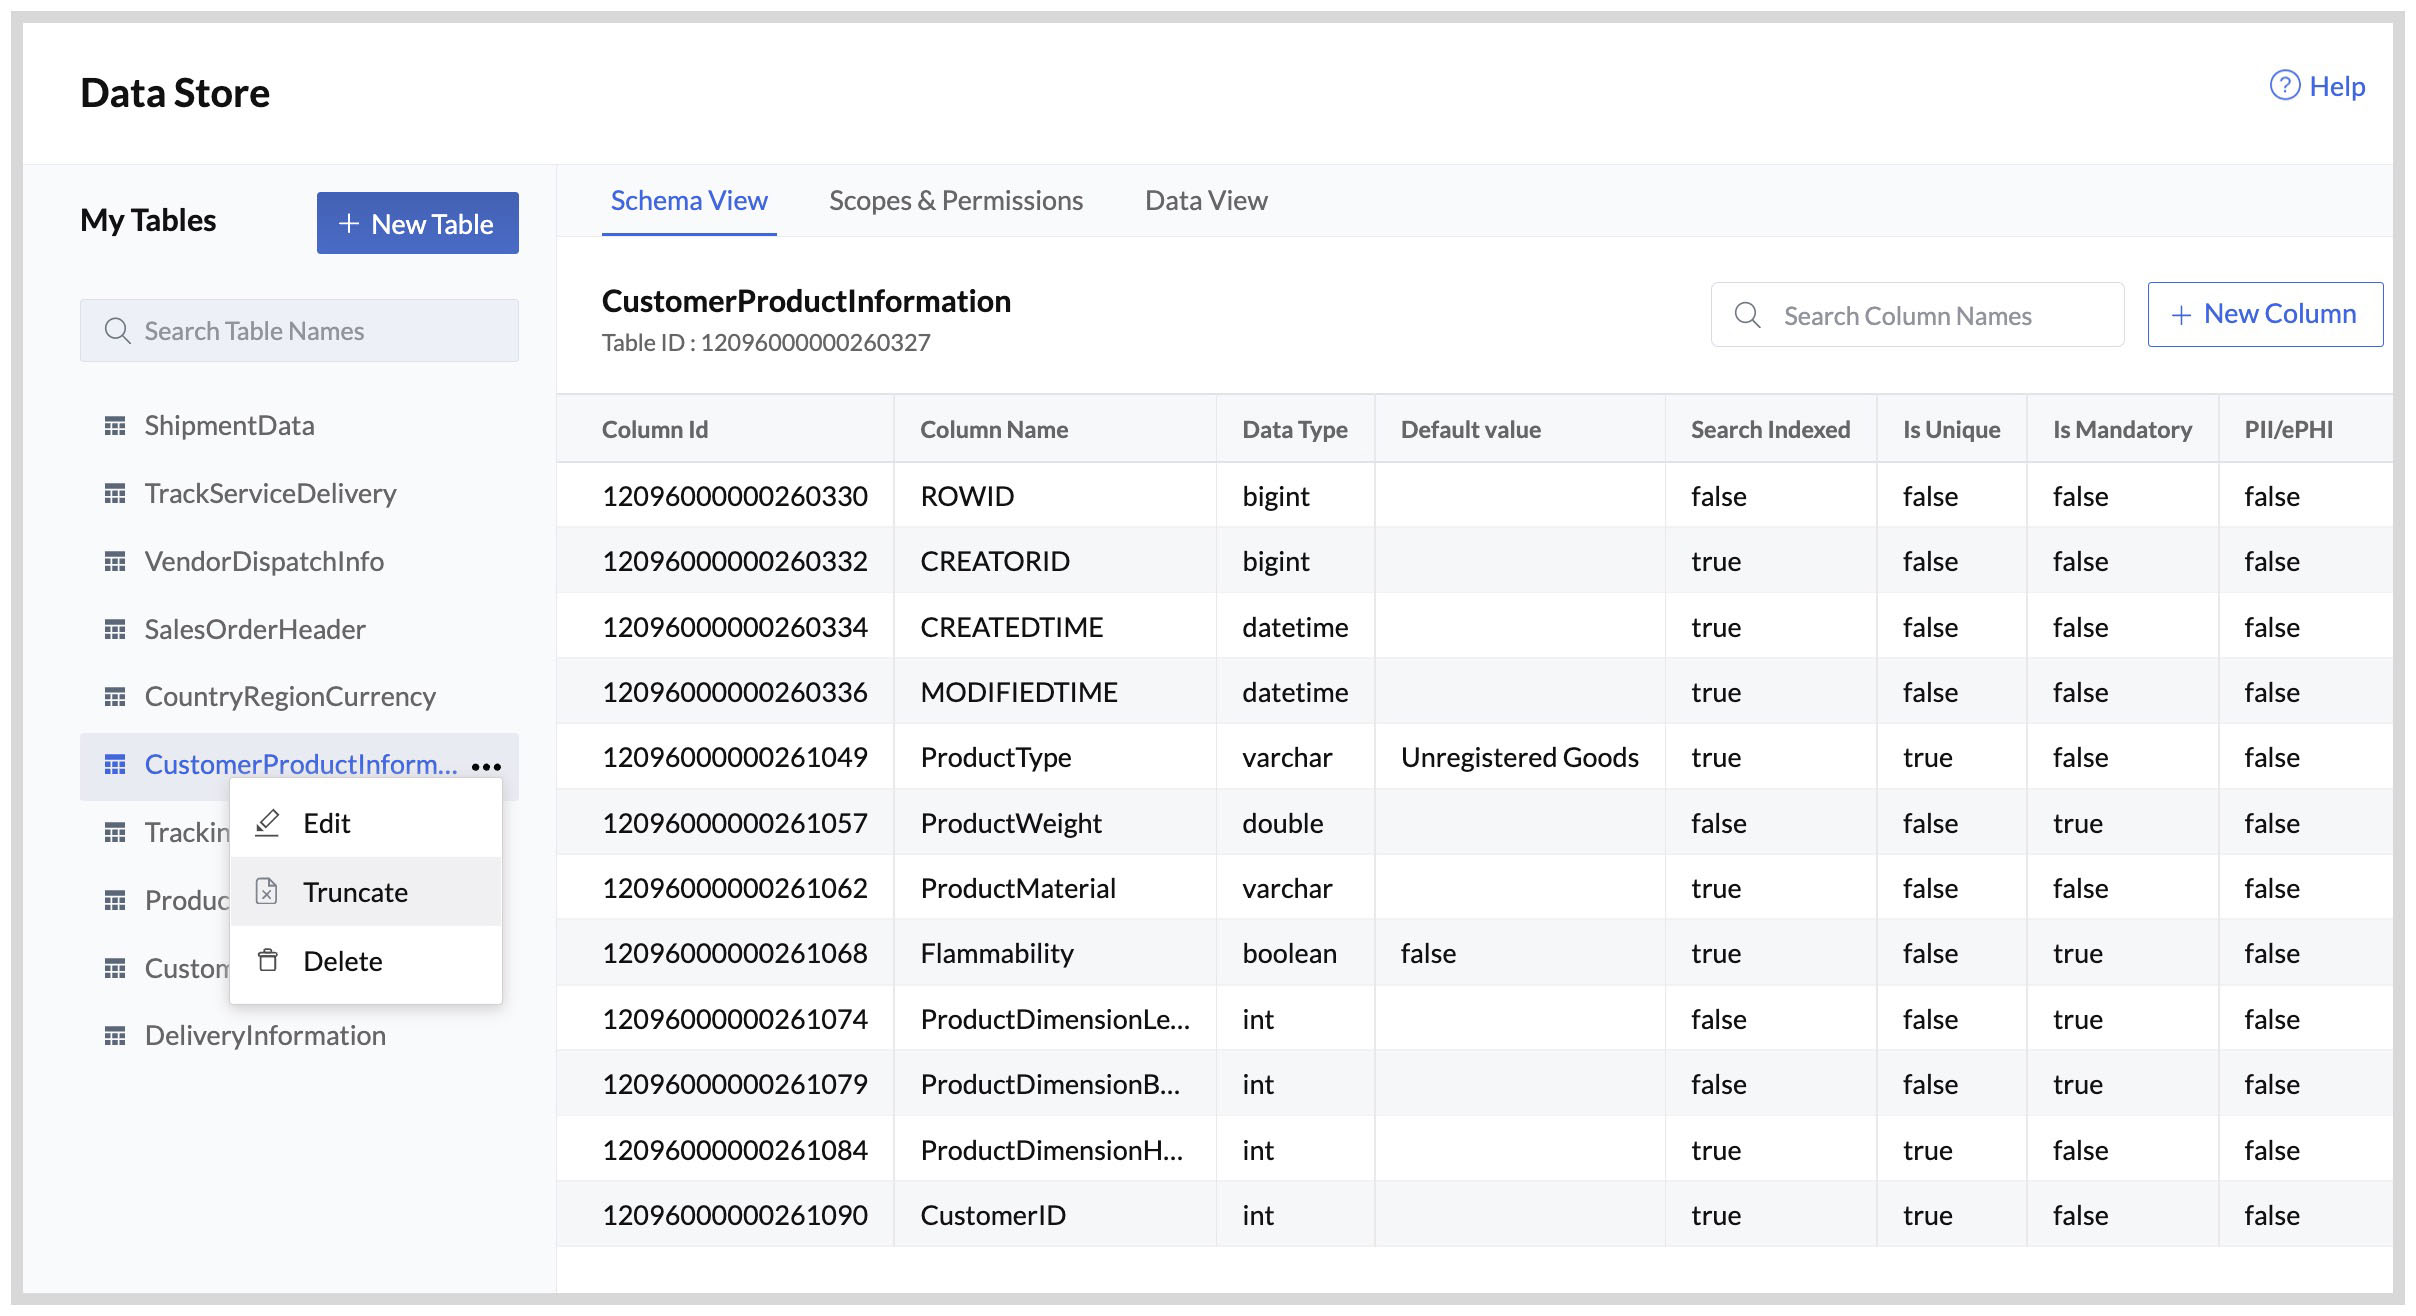2416x1316 pixels.
Task: Click the table grid icon beside DeliveryInformation
Action: pos(115,1035)
